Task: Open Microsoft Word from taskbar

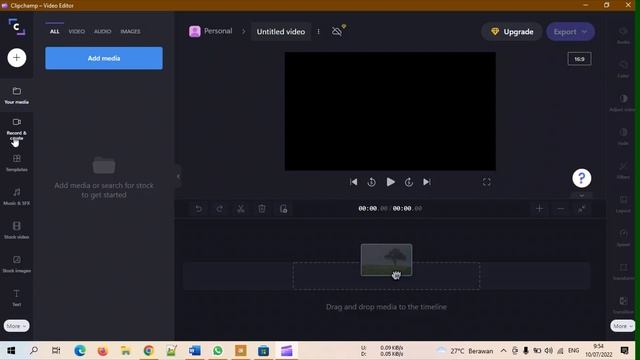Action: click(195, 351)
